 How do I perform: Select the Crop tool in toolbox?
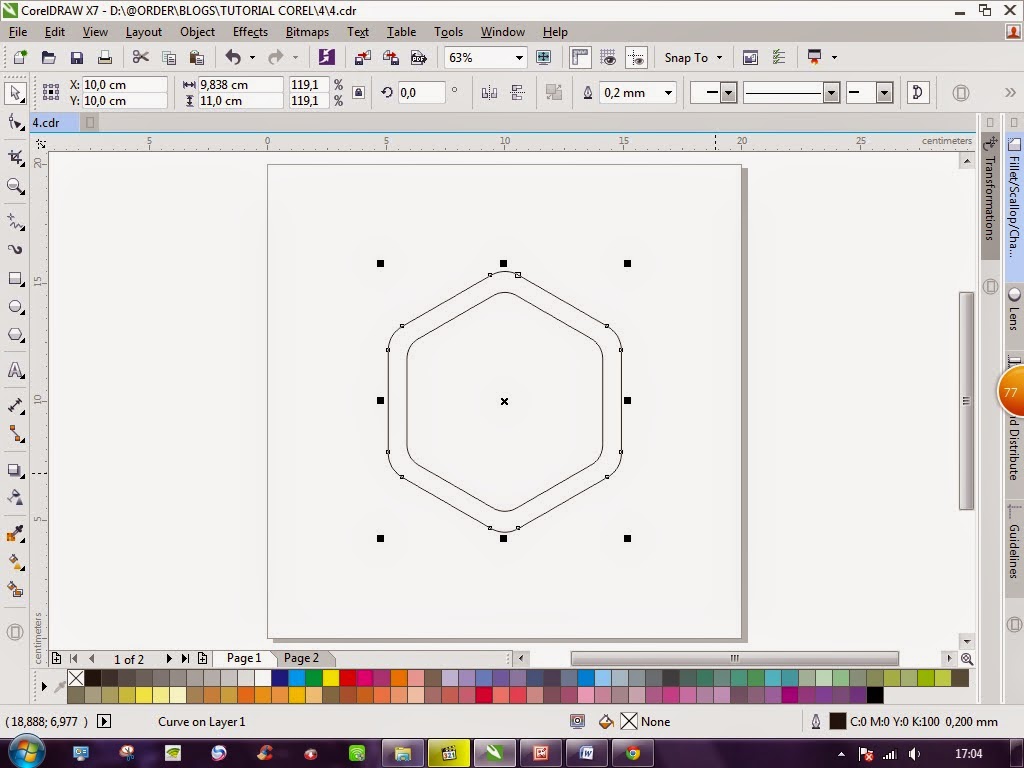(15, 157)
